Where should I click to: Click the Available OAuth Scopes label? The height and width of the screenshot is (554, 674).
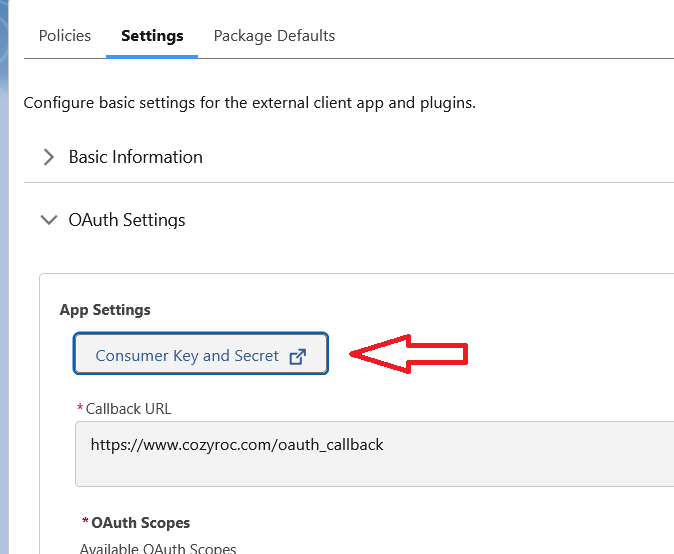[158, 548]
